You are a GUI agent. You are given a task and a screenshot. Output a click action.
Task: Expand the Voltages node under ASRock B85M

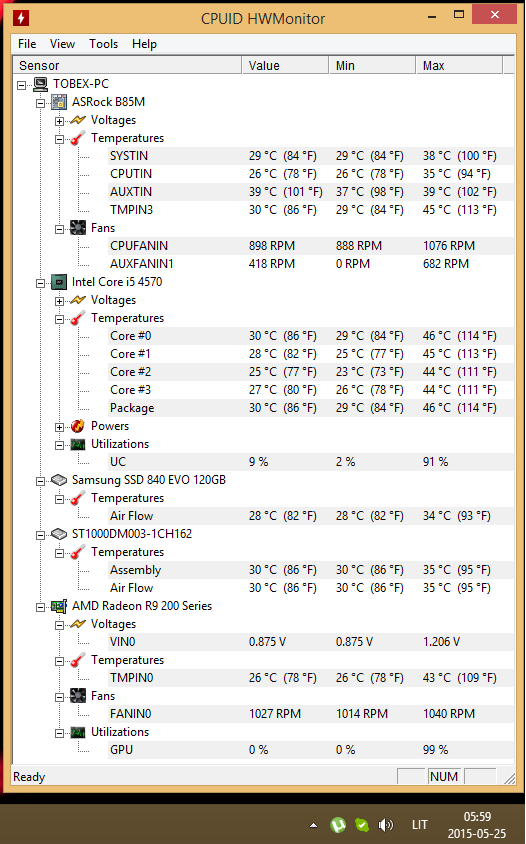click(x=59, y=121)
